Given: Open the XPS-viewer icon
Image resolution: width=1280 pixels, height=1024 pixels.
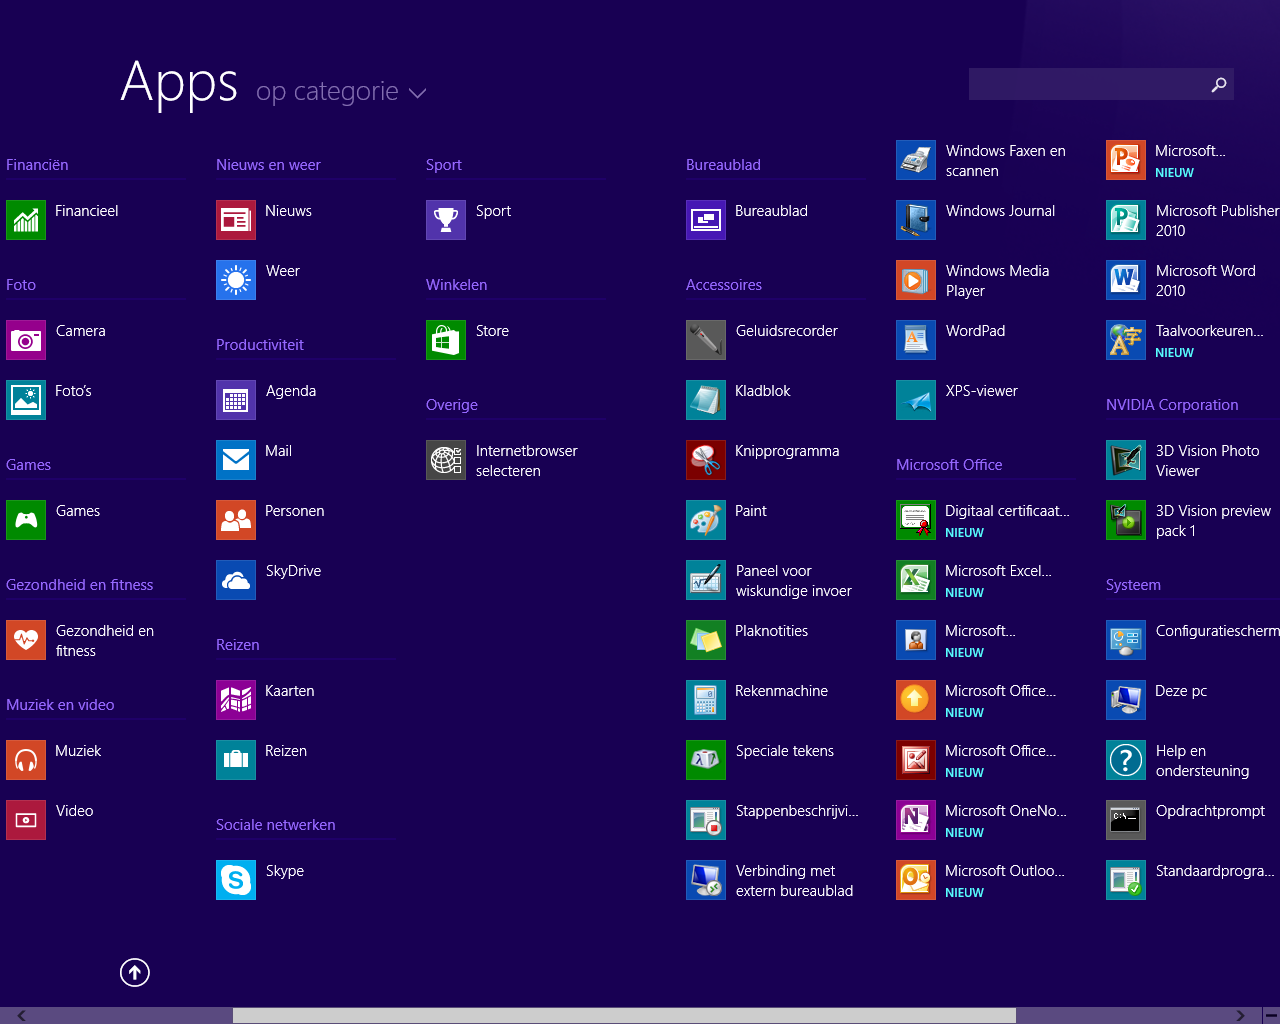Looking at the screenshot, I should 916,400.
